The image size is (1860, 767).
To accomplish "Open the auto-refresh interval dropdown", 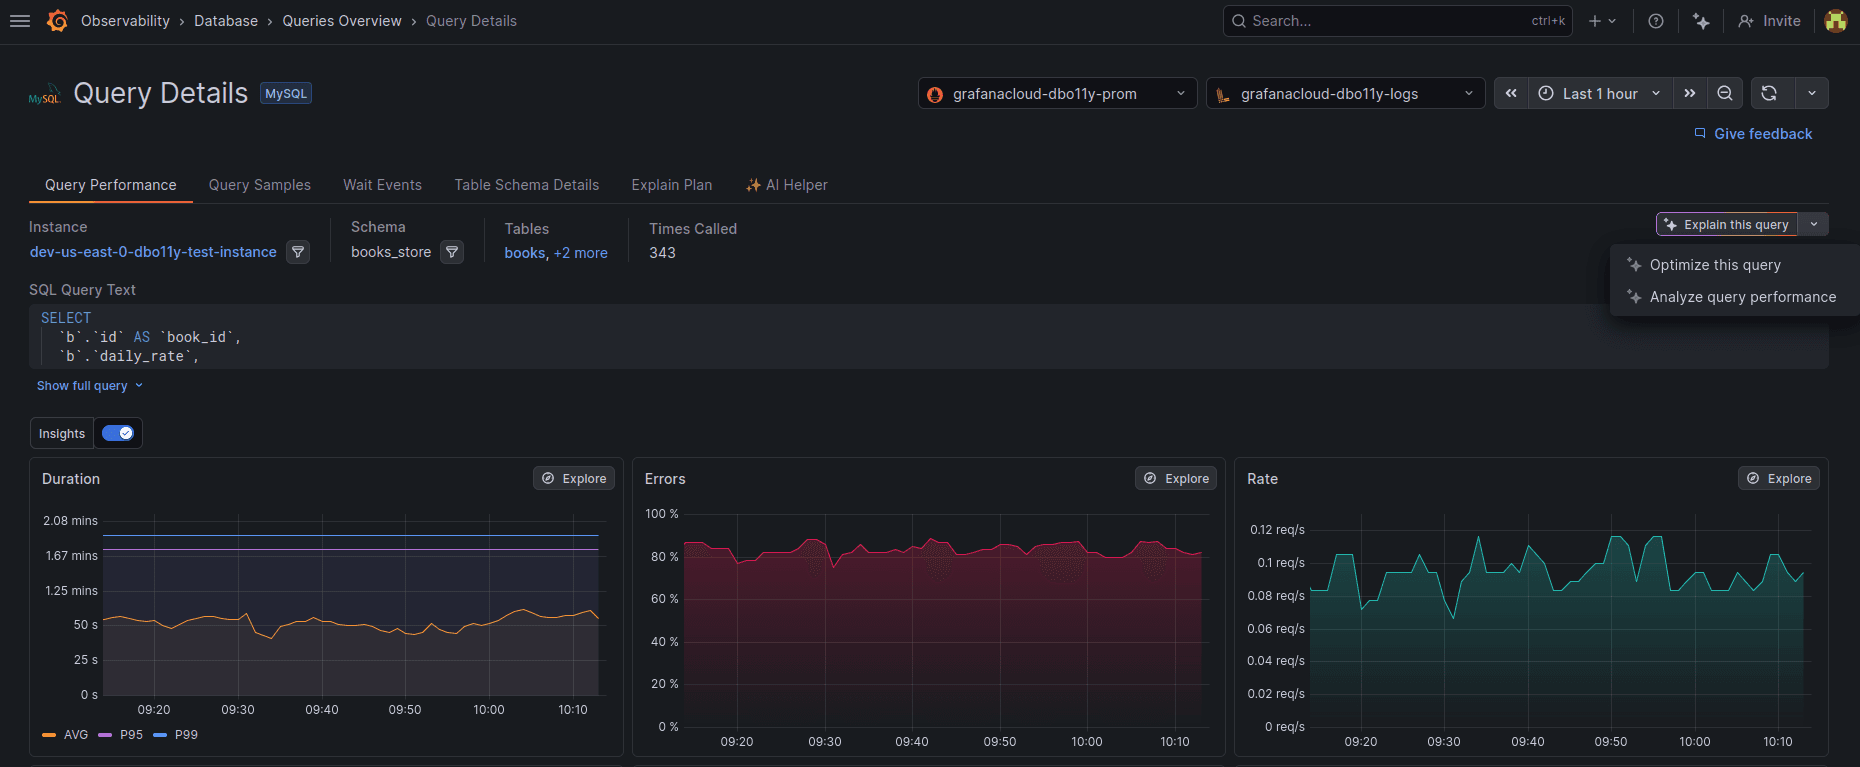I will coord(1812,93).
